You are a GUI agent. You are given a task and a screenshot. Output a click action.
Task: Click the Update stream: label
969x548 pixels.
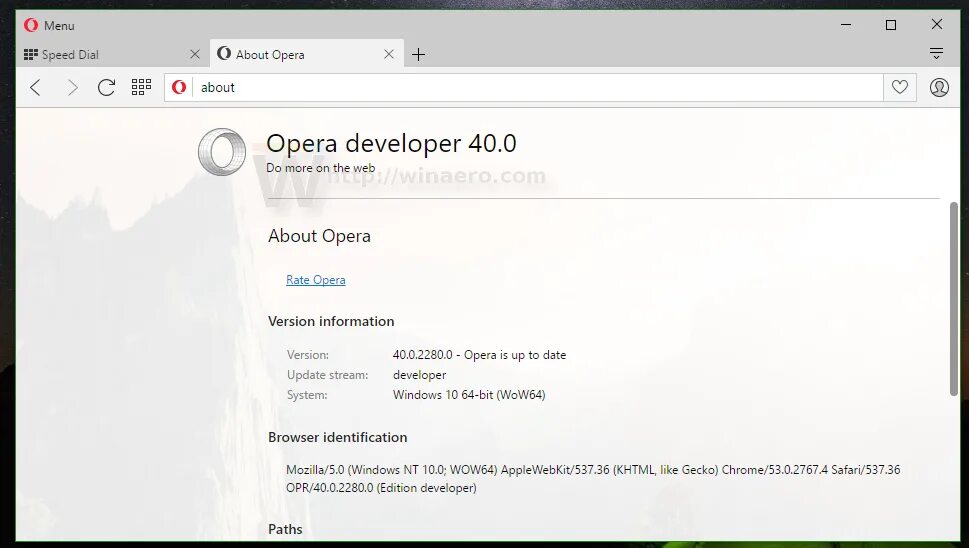pos(328,375)
